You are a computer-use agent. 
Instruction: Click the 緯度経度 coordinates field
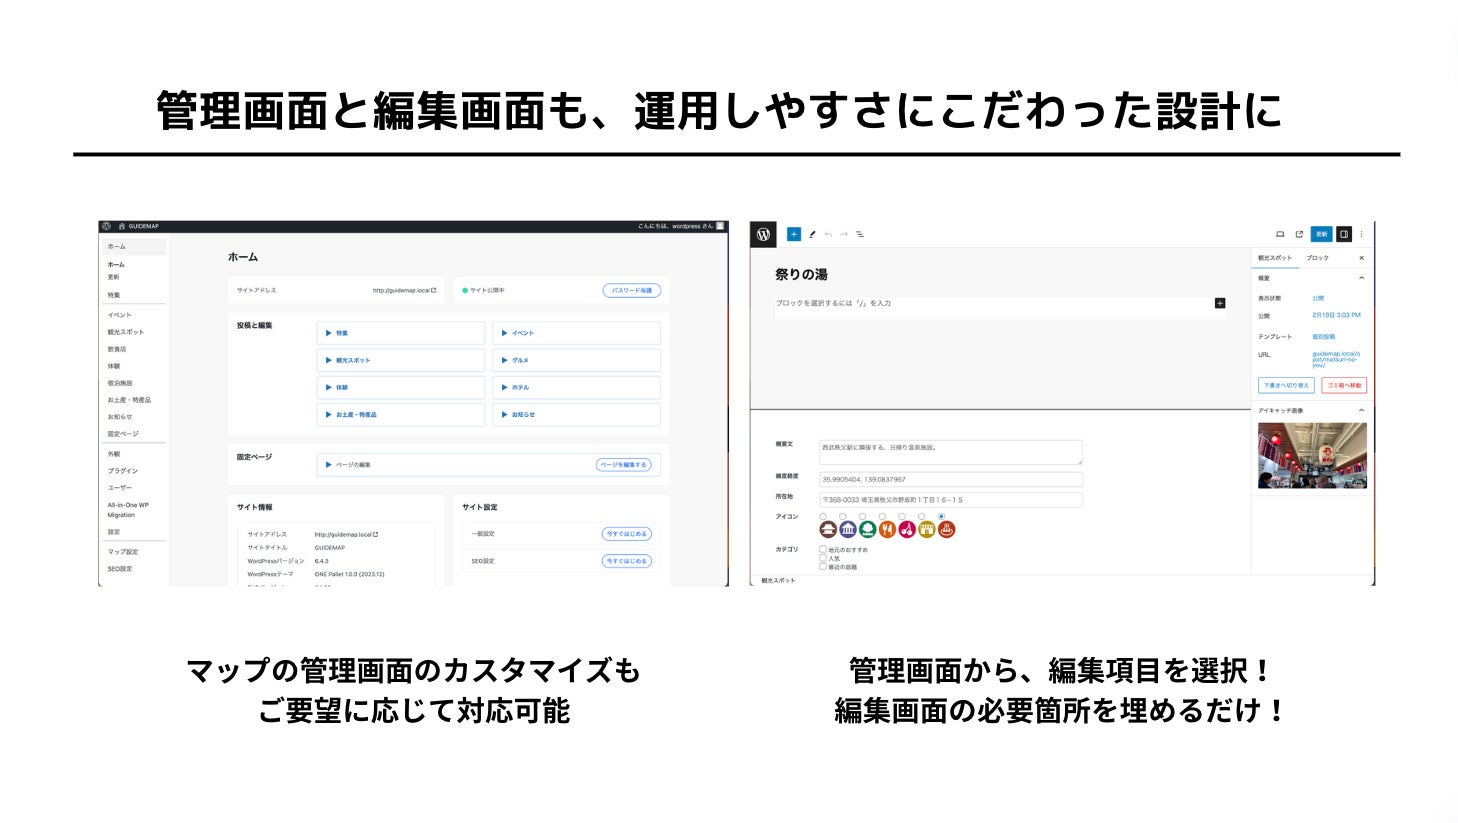[950, 479]
